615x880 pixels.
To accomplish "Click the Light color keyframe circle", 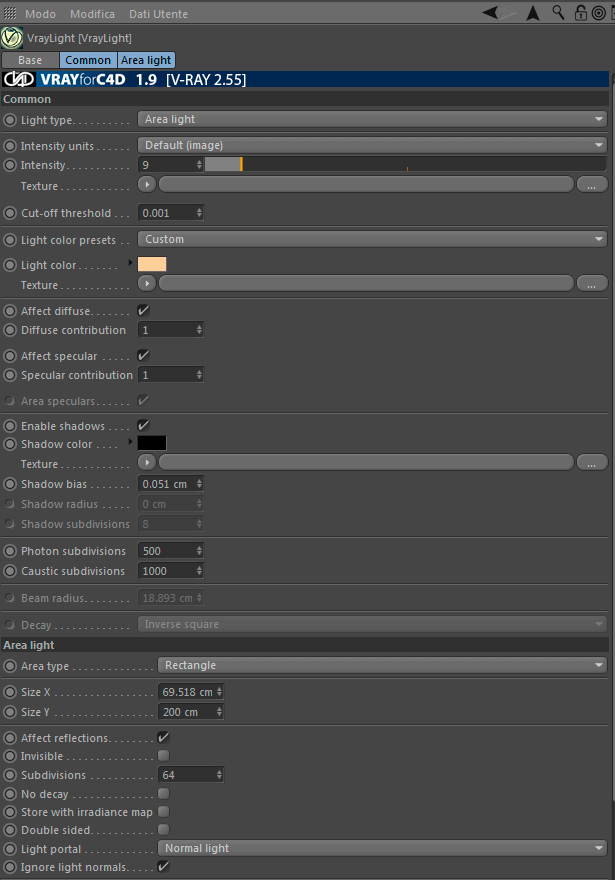I will tap(10, 265).
